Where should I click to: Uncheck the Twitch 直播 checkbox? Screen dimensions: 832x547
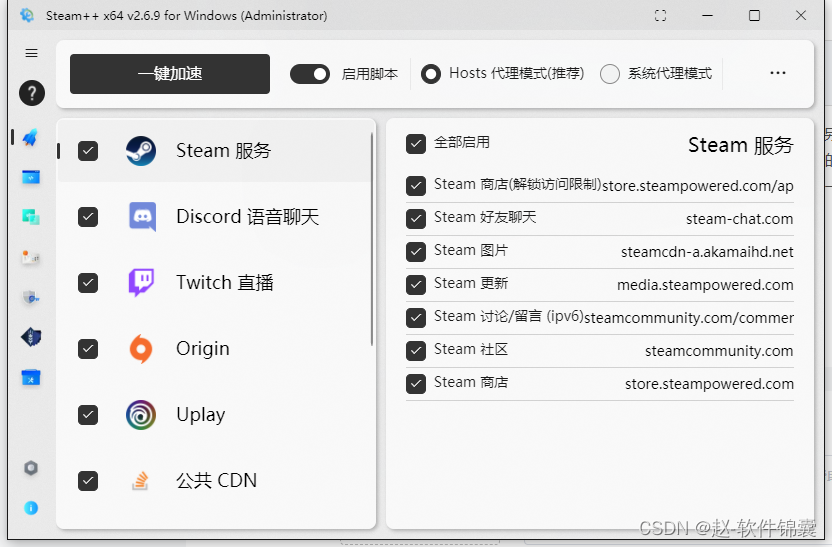(x=88, y=283)
